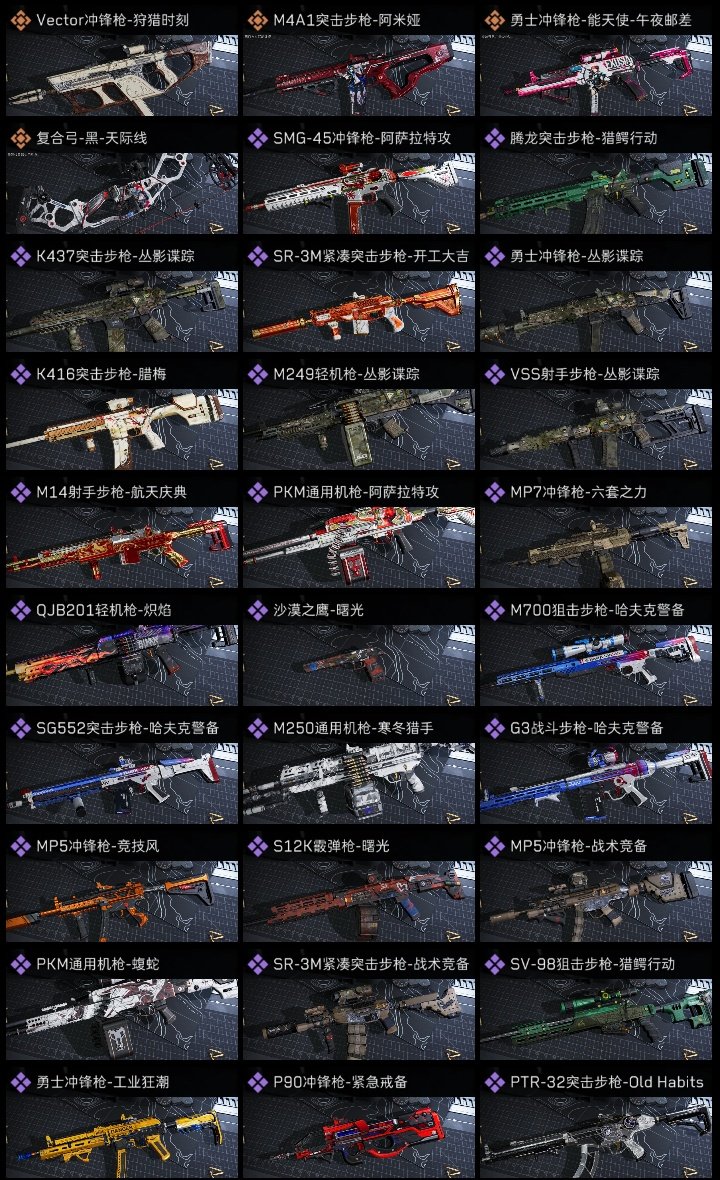This screenshot has width=720, height=1180.
Task: Select the SR-3M紧凑突击步枪-开工大吉 skin image
Action: 359,311
